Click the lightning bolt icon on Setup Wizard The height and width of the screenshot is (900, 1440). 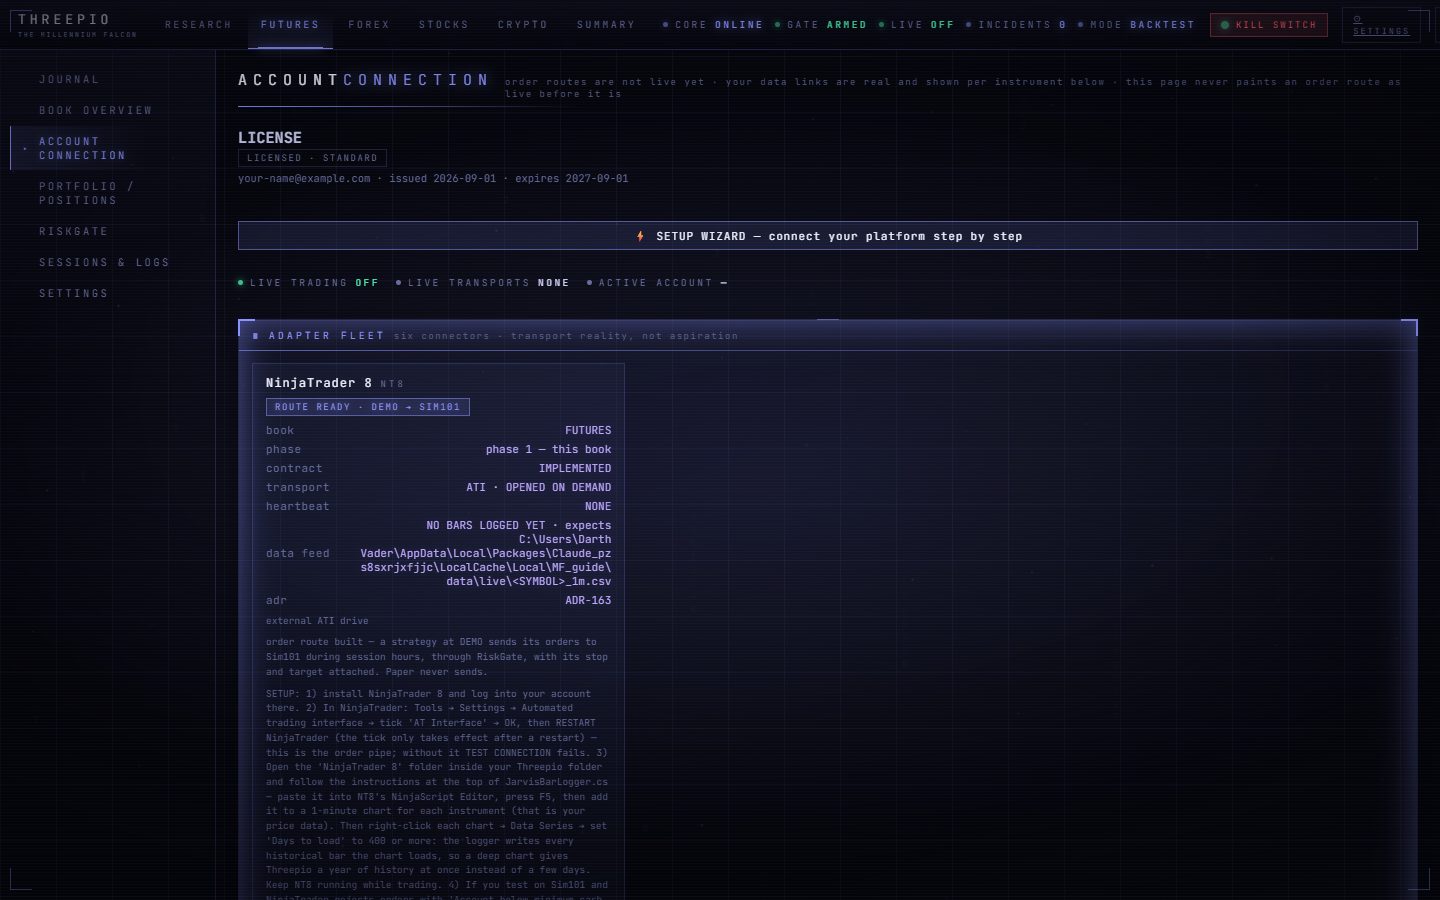pyautogui.click(x=640, y=236)
